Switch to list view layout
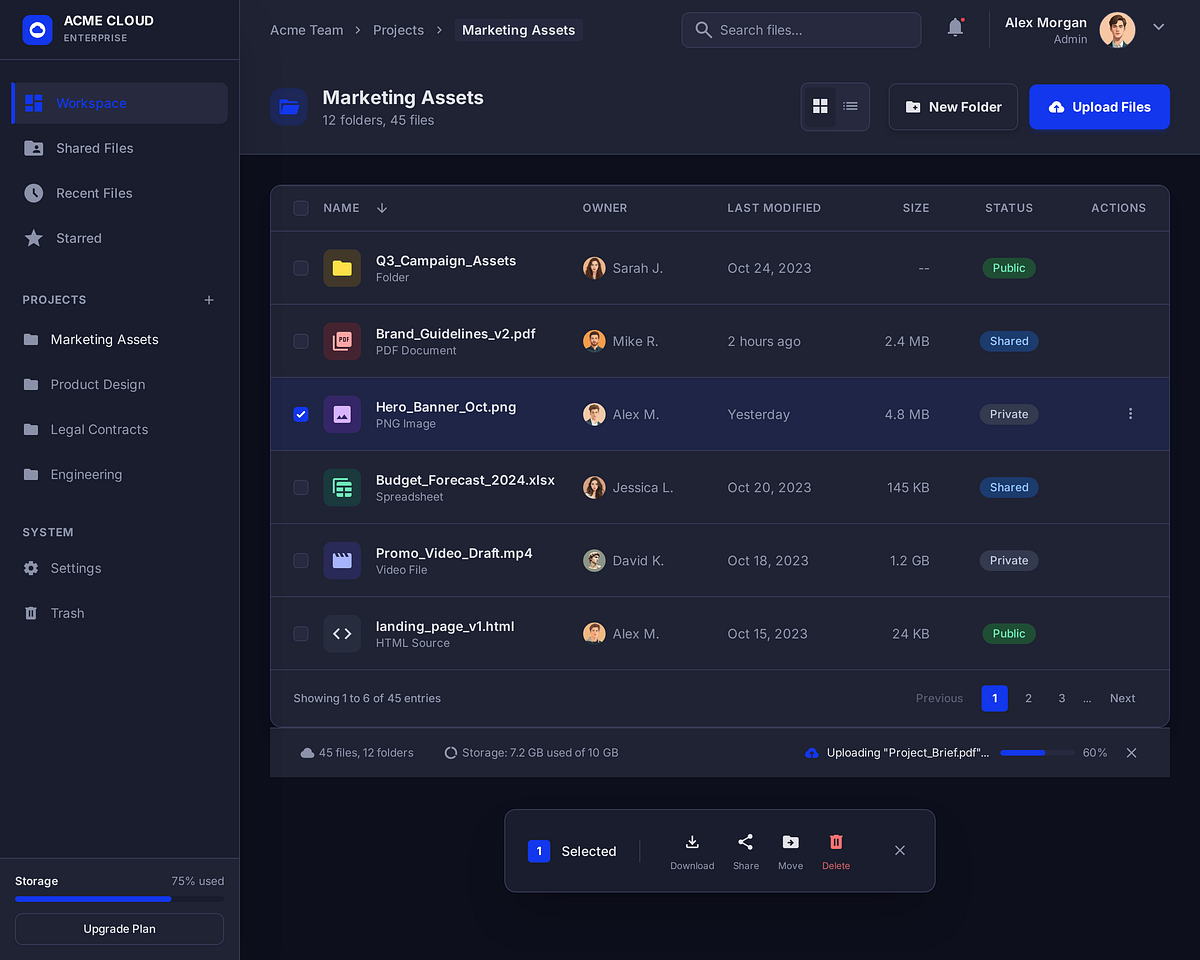Screen dimensions: 1200x960 [850, 106]
